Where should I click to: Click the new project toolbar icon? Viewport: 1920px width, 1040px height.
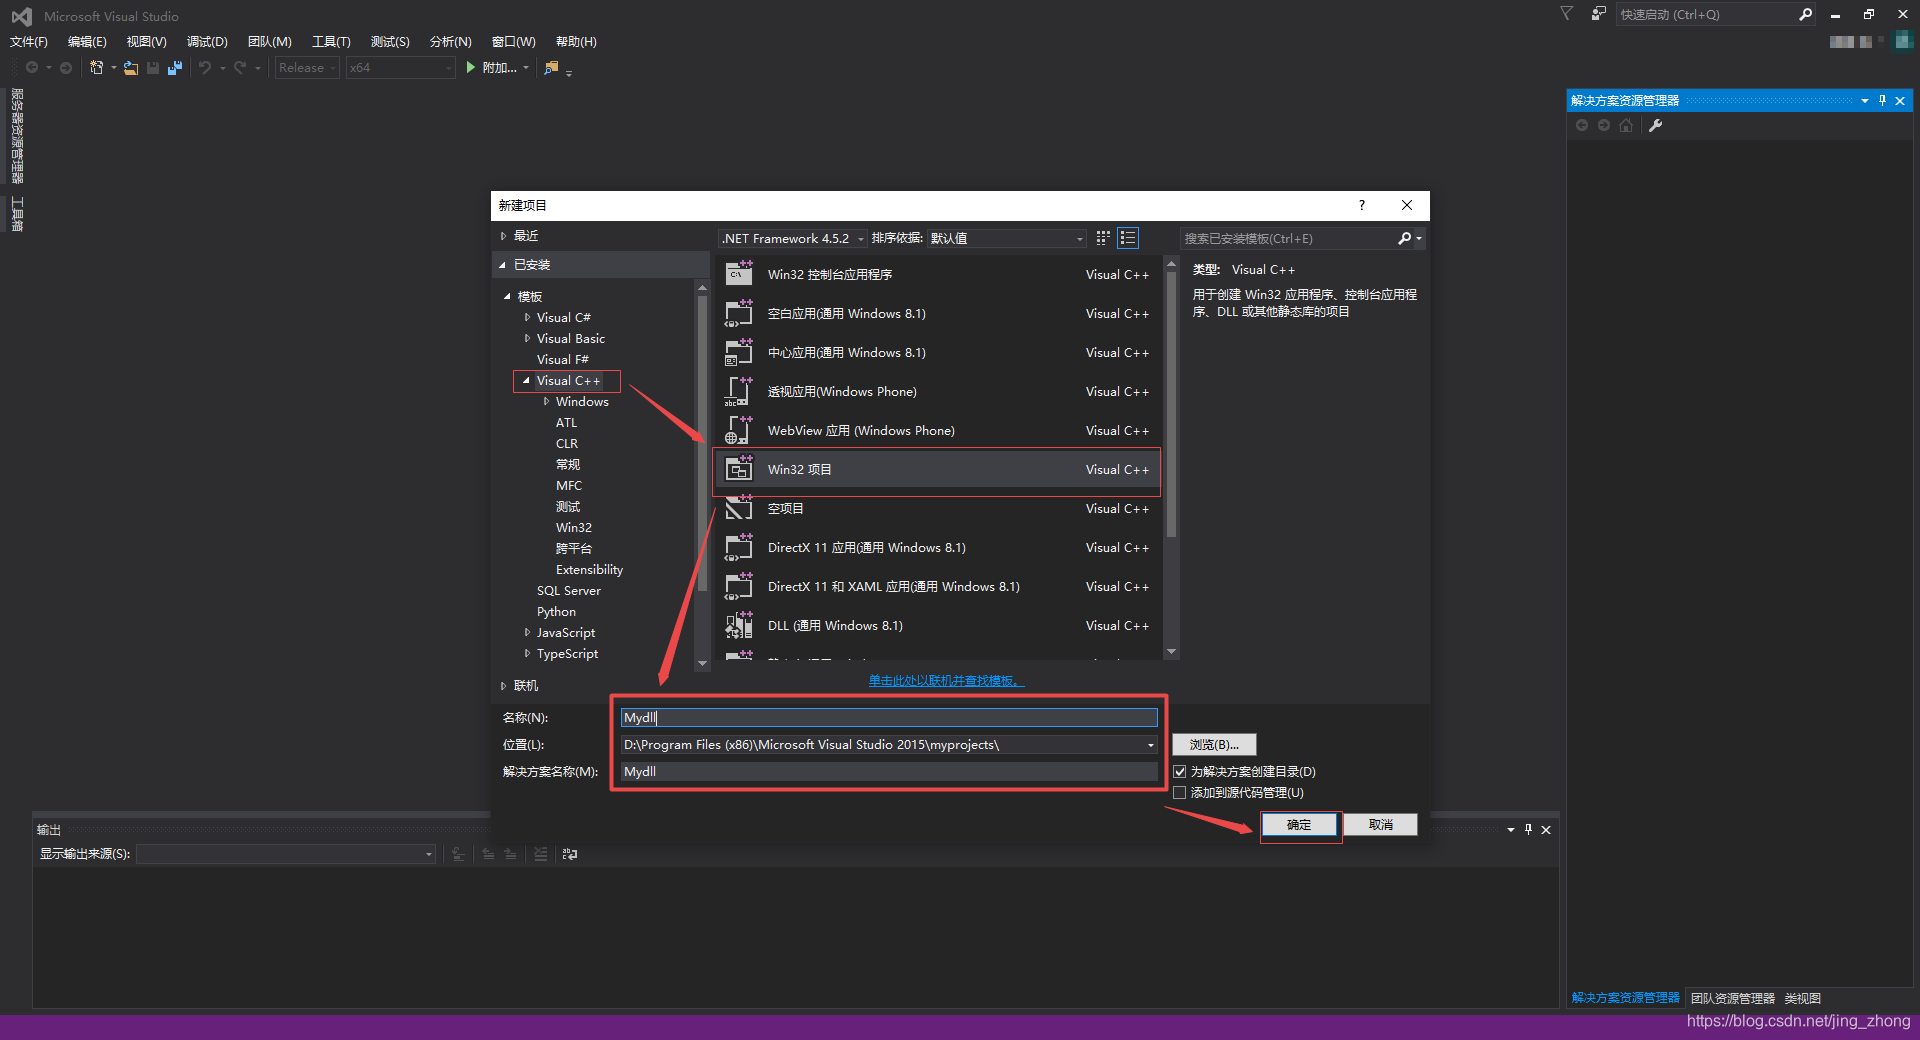click(x=97, y=67)
